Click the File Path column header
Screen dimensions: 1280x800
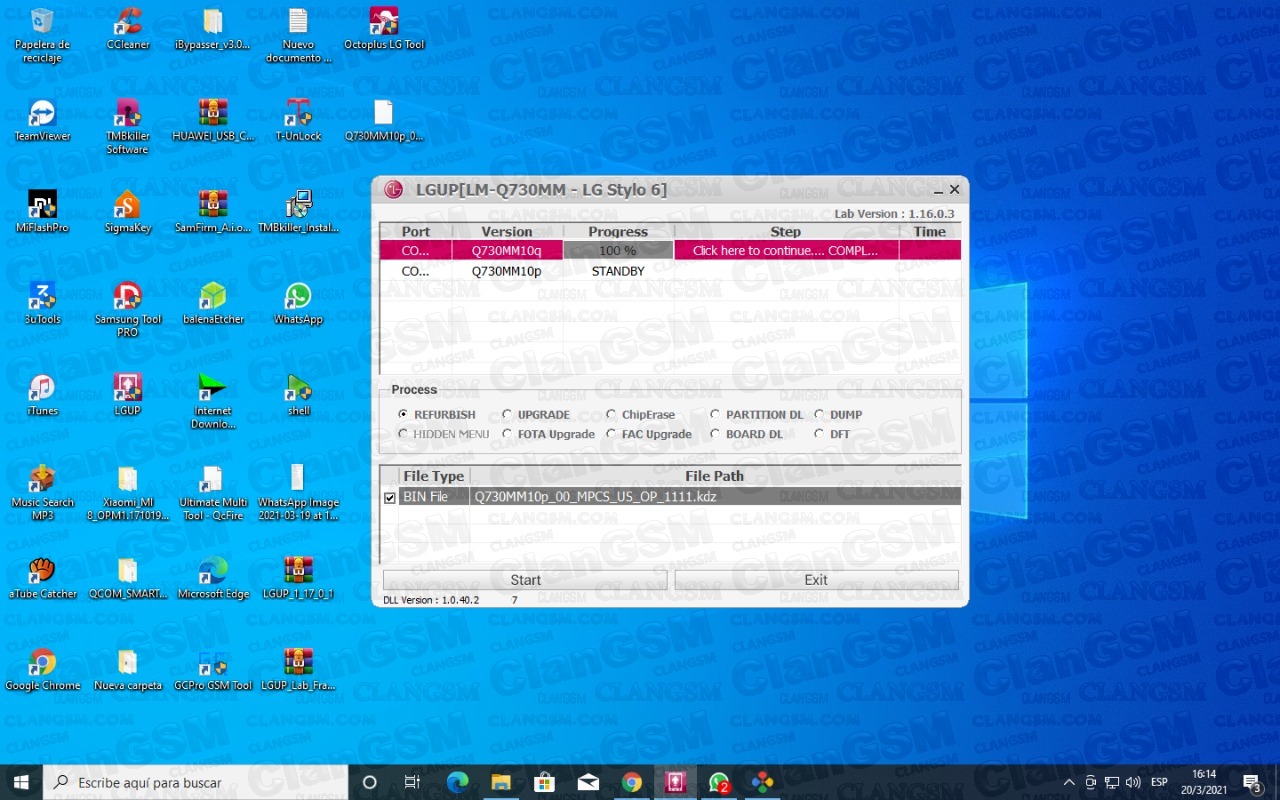[x=715, y=476]
